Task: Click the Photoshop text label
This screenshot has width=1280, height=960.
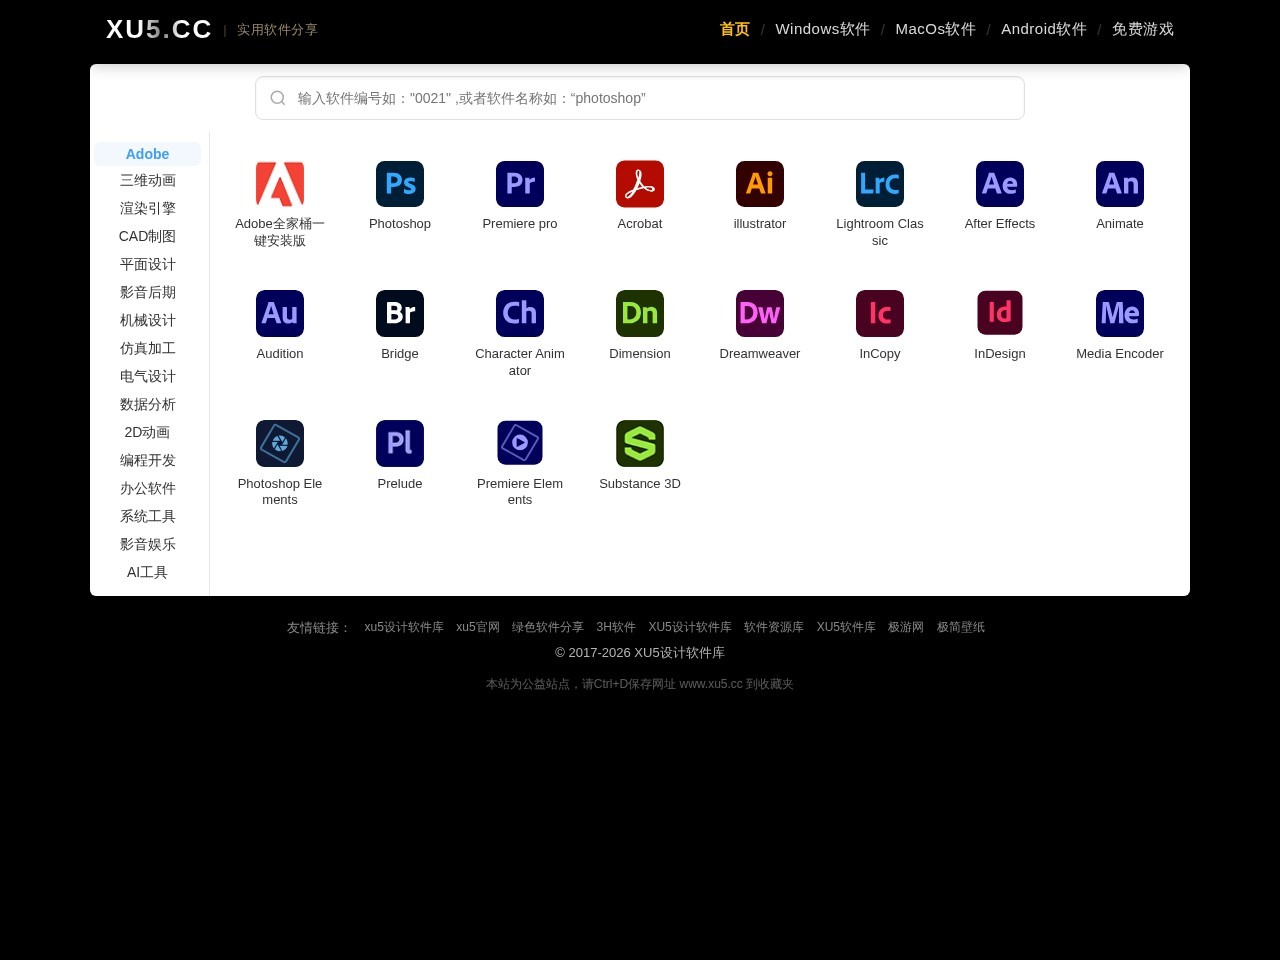Action: [x=400, y=224]
